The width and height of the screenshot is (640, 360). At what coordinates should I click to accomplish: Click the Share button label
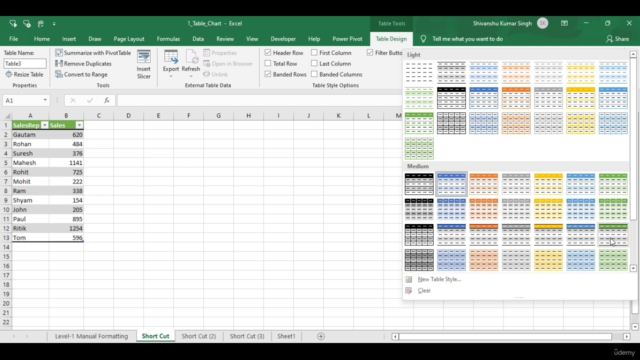622,39
